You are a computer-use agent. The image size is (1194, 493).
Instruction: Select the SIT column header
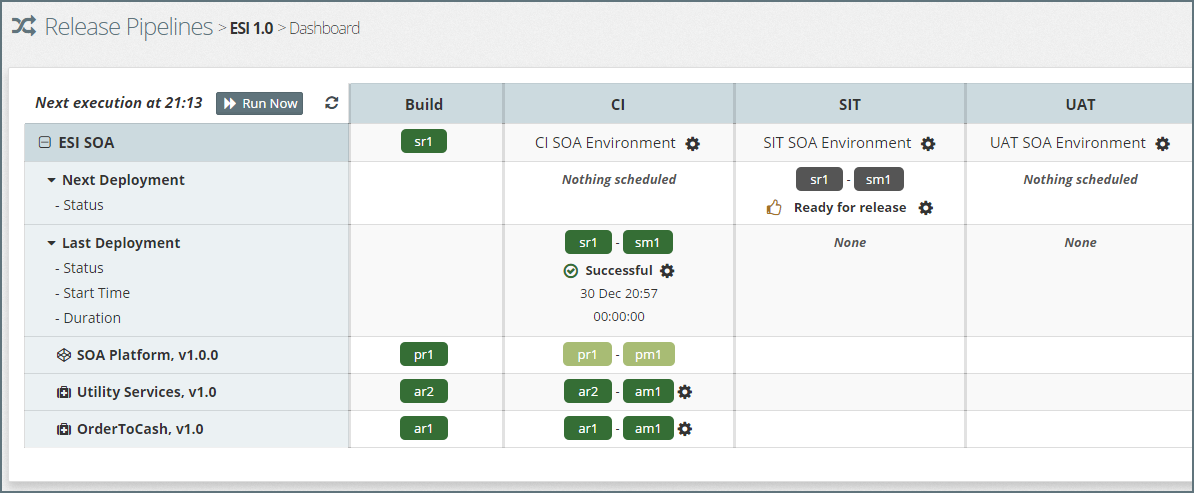849,104
